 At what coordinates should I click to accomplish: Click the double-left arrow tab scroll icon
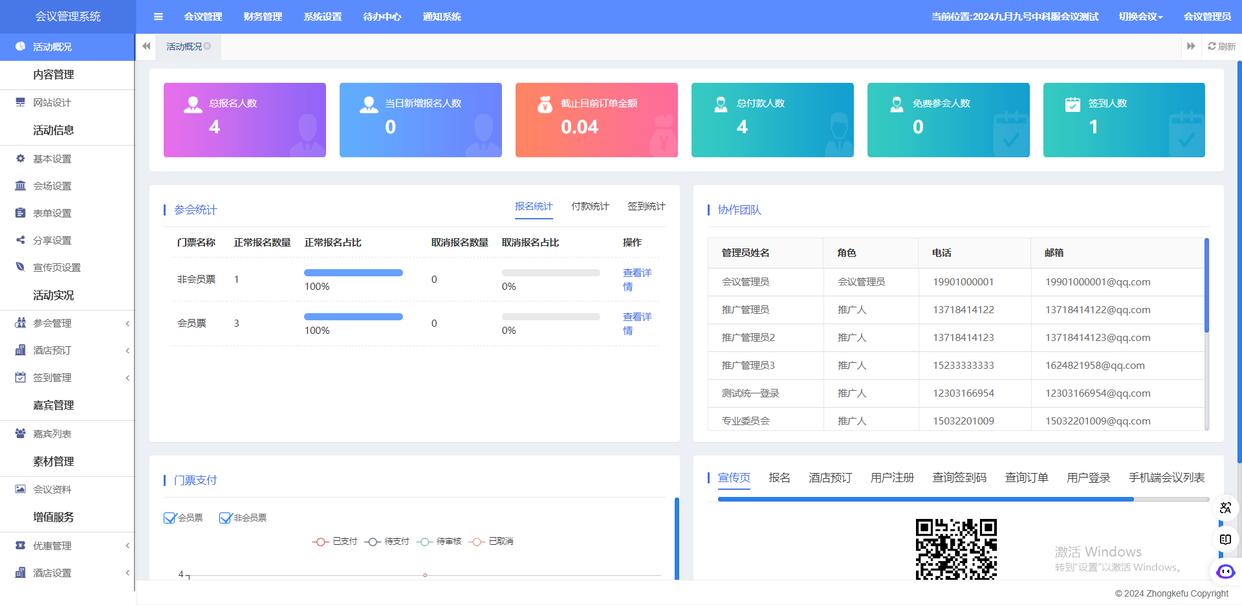tap(147, 46)
